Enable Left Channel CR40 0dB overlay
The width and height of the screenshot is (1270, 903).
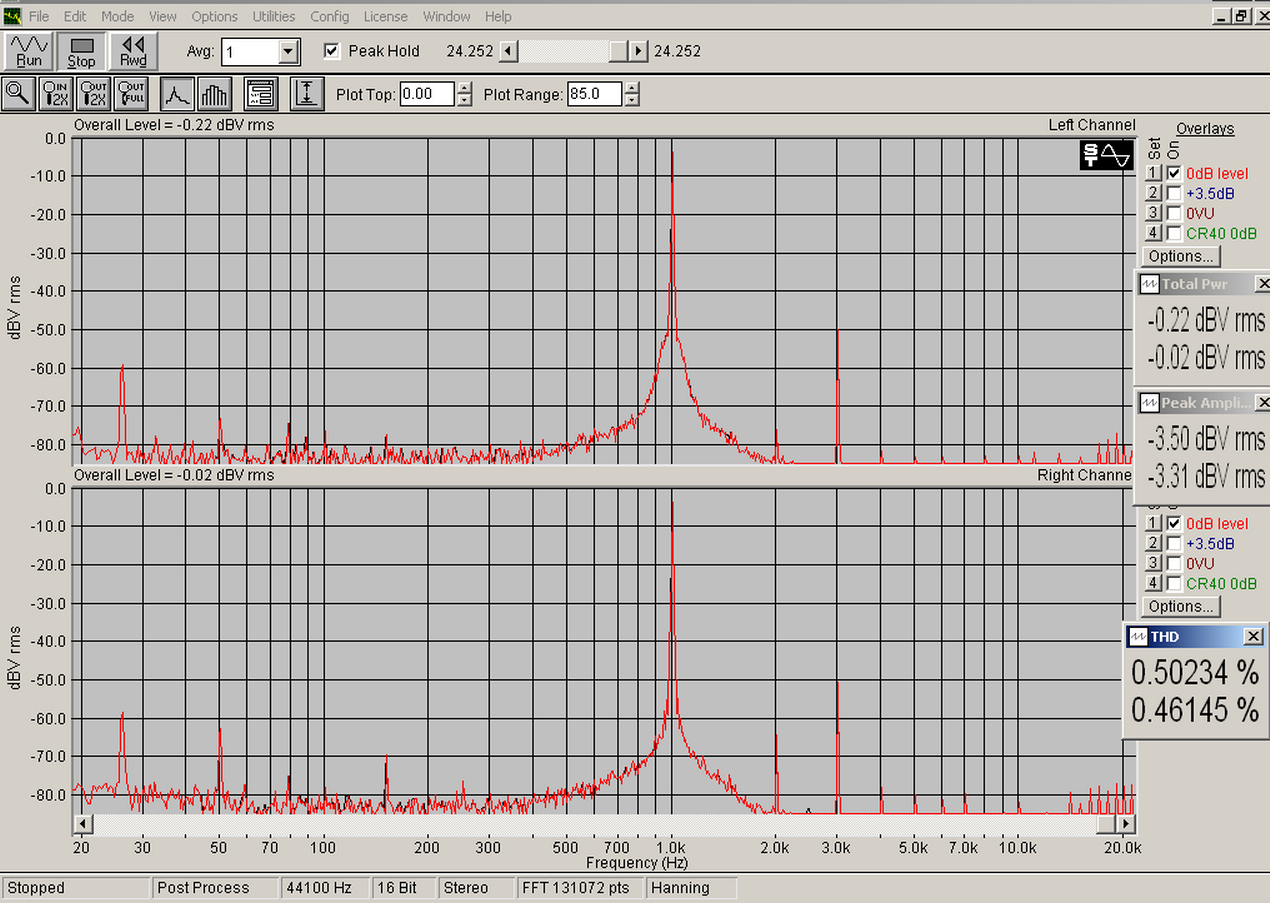(x=1174, y=233)
